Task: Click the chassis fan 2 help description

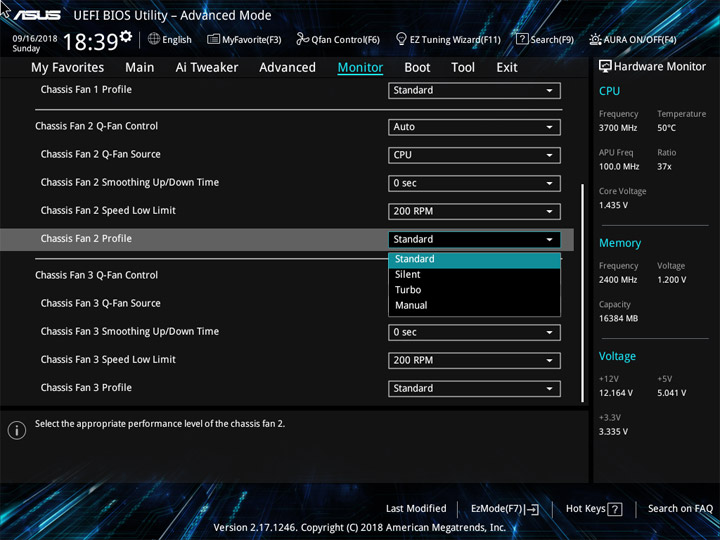Action: (x=160, y=424)
